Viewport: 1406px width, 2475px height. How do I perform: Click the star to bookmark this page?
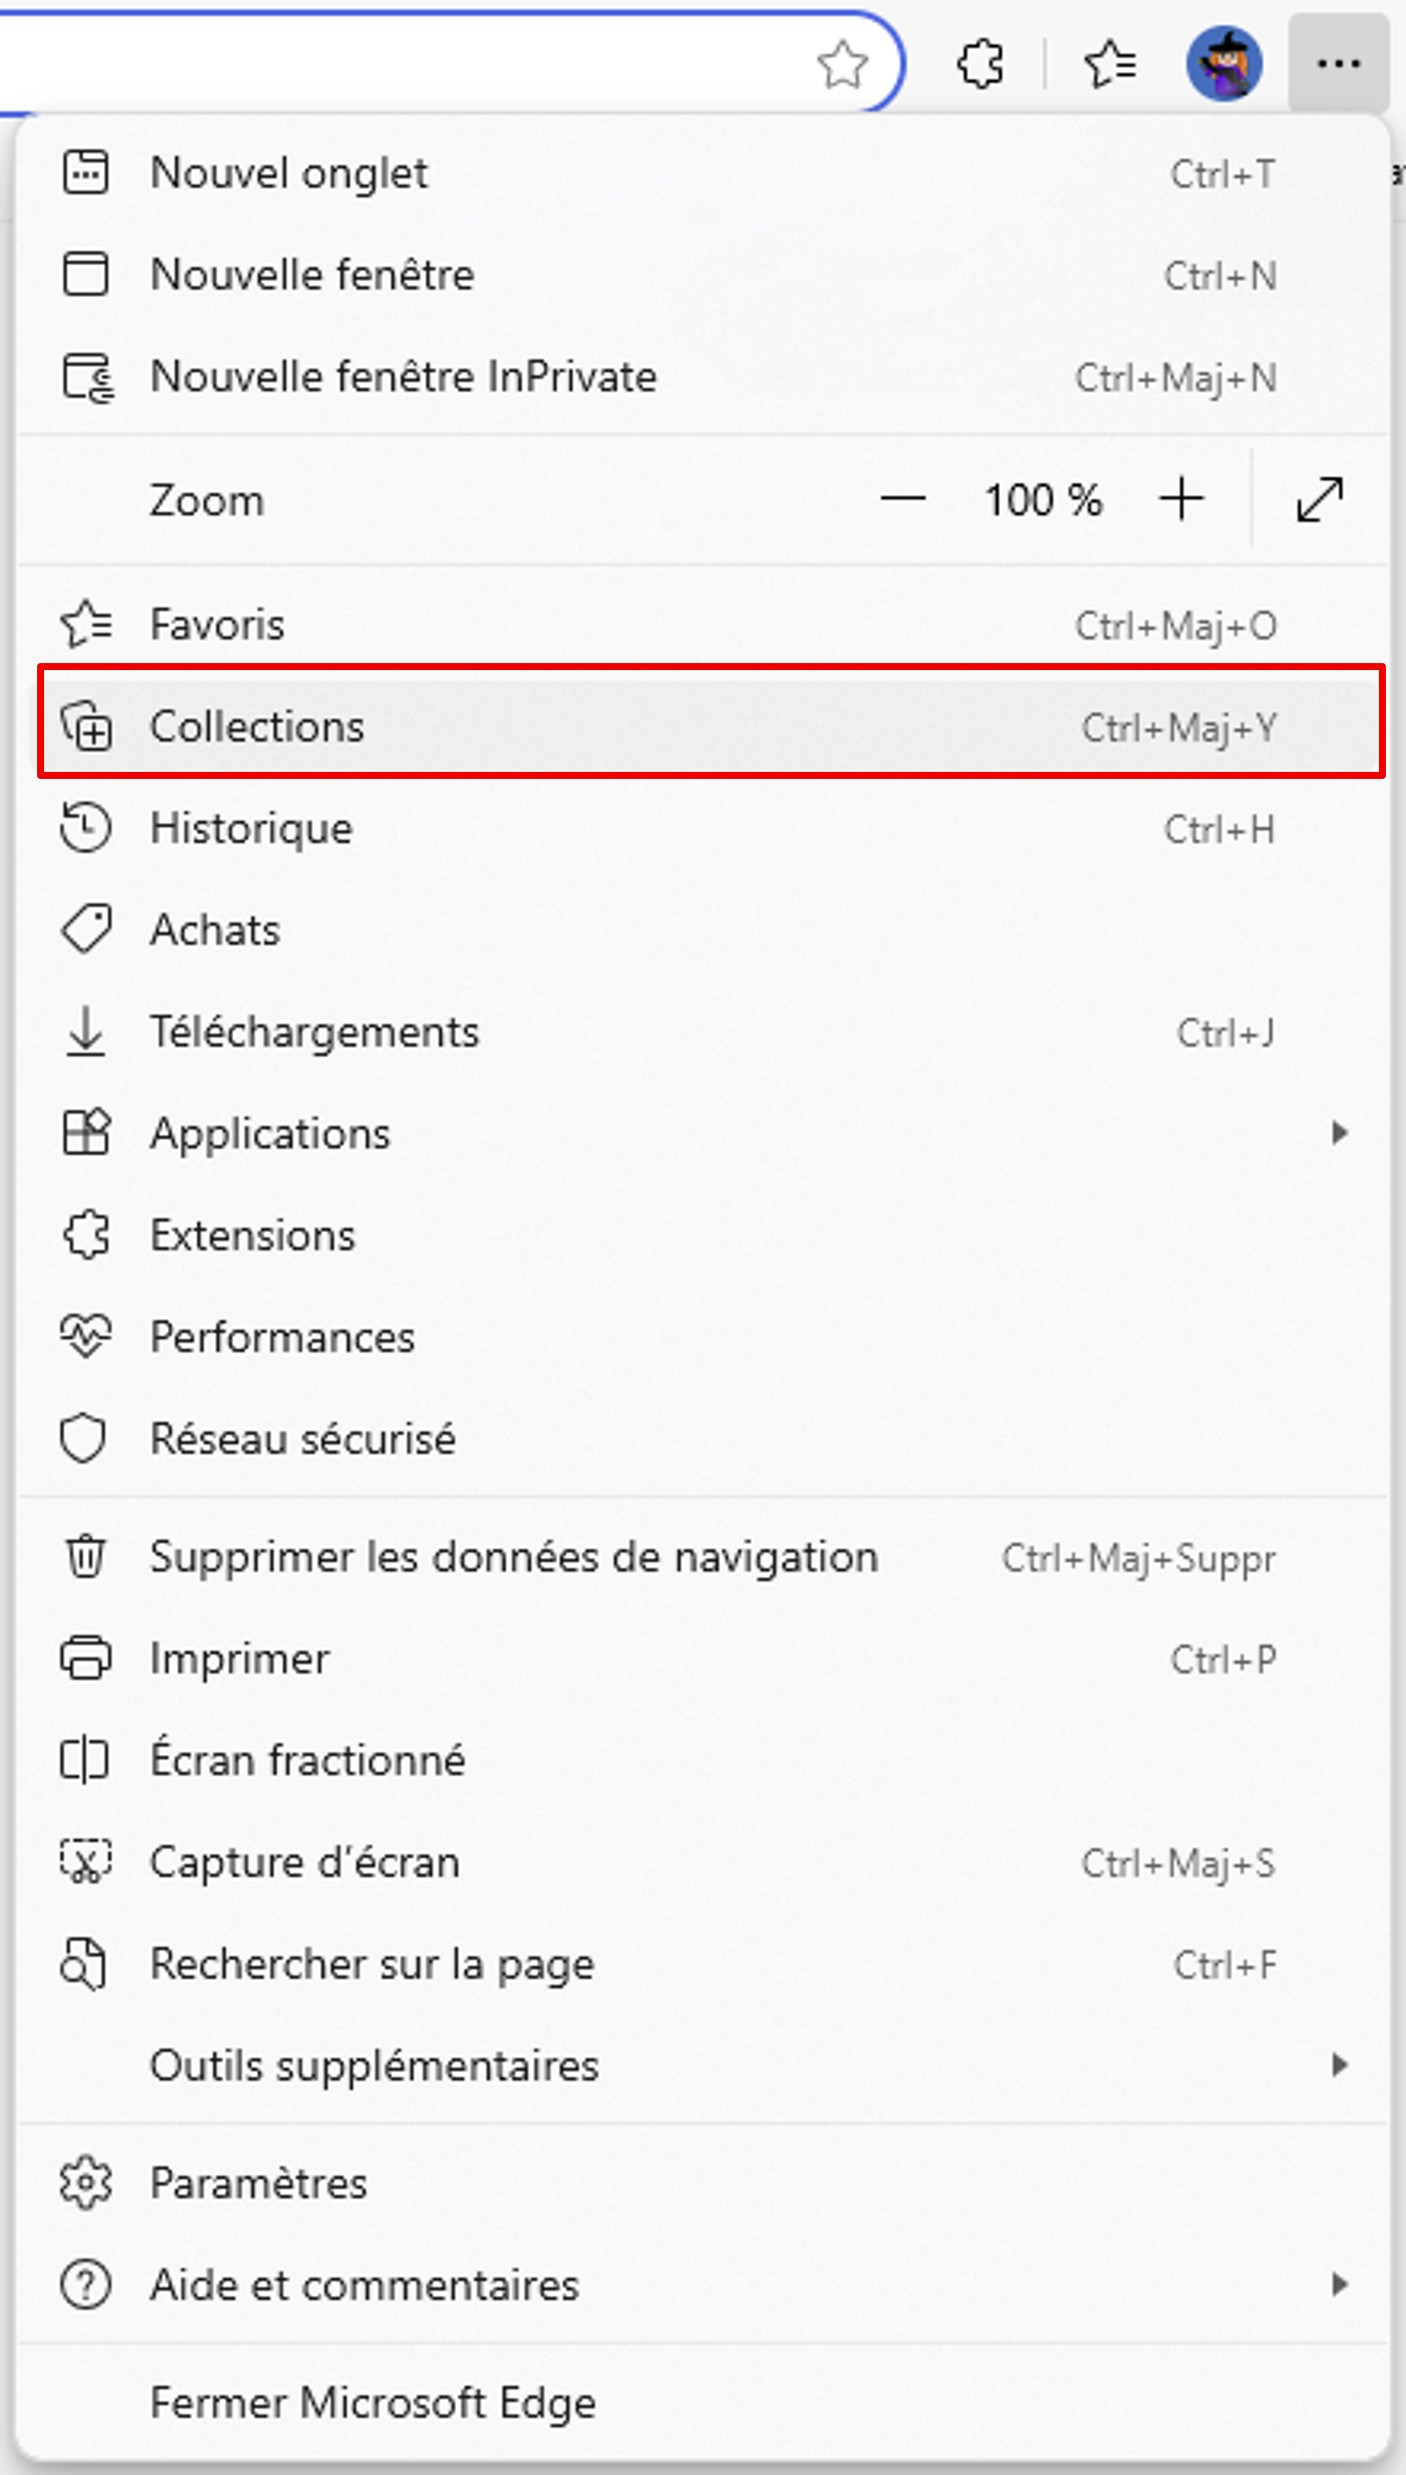842,65
